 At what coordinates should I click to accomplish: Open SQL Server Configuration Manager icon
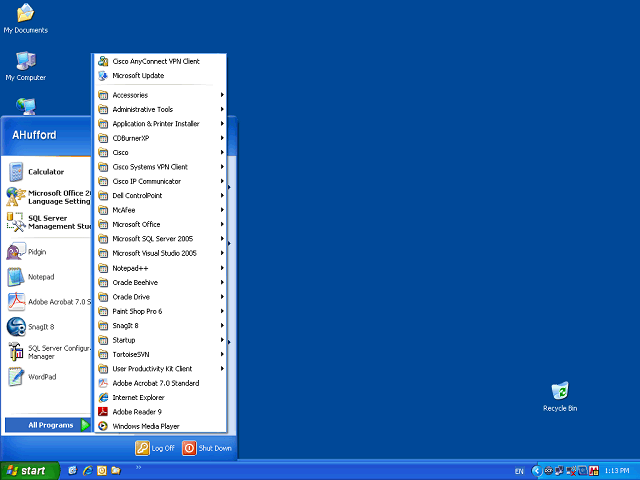(x=16, y=352)
